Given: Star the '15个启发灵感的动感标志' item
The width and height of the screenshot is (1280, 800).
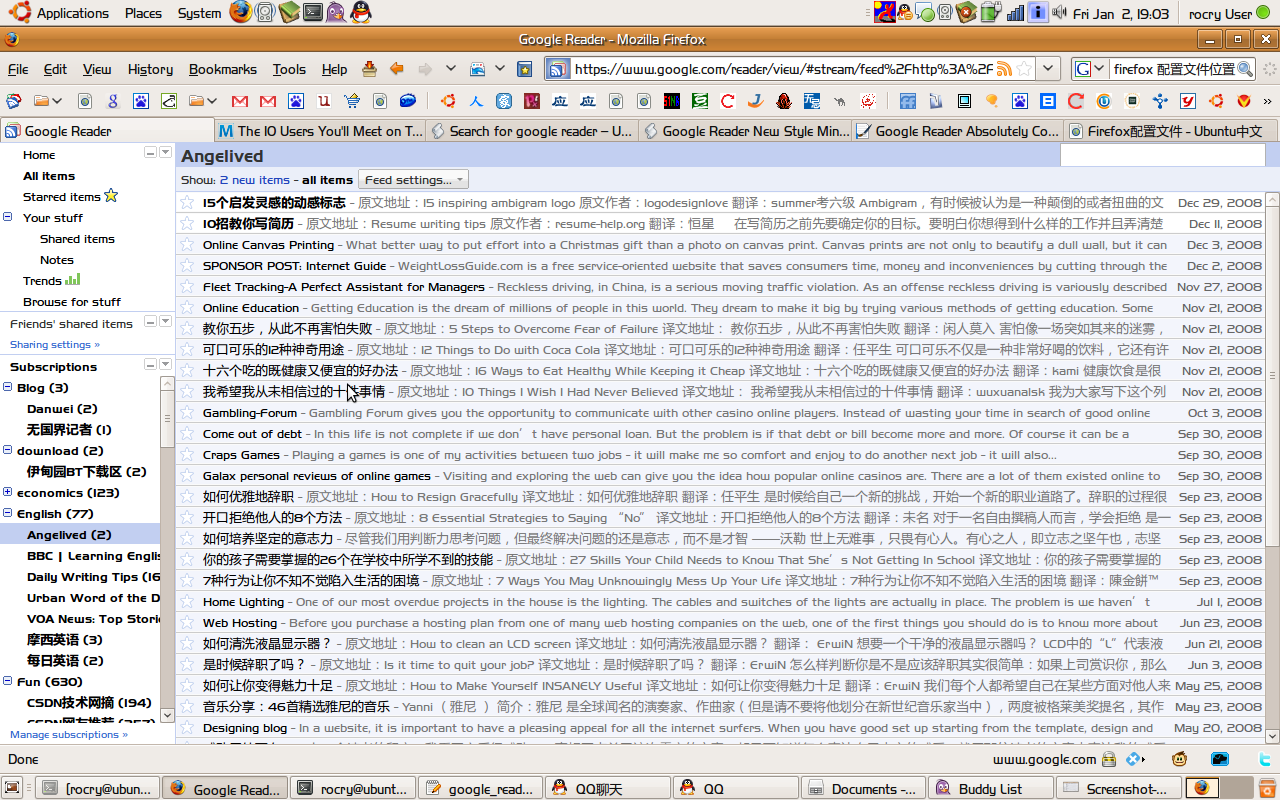Looking at the screenshot, I should 187,203.
